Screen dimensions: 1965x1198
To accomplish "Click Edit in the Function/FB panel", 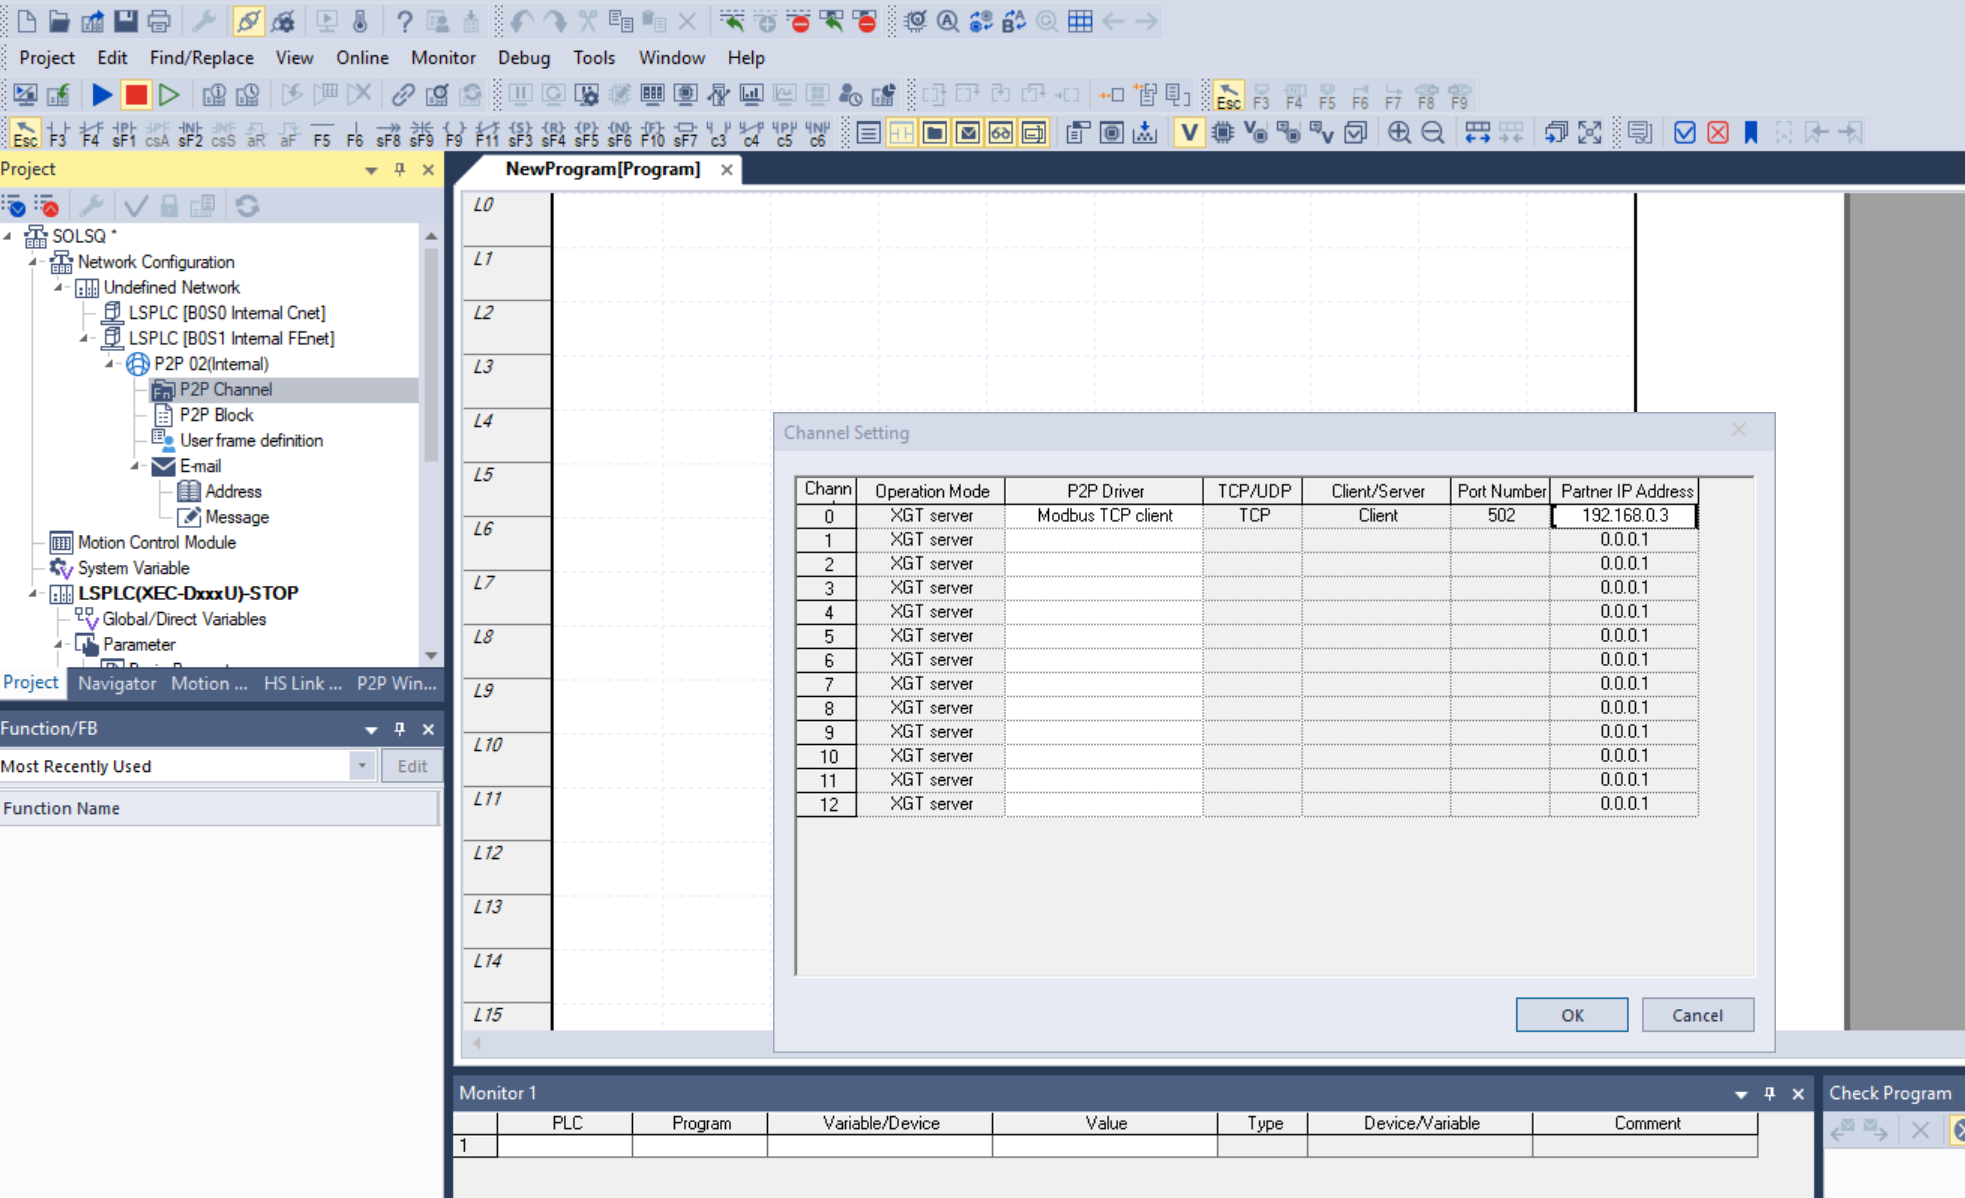I will pos(411,765).
